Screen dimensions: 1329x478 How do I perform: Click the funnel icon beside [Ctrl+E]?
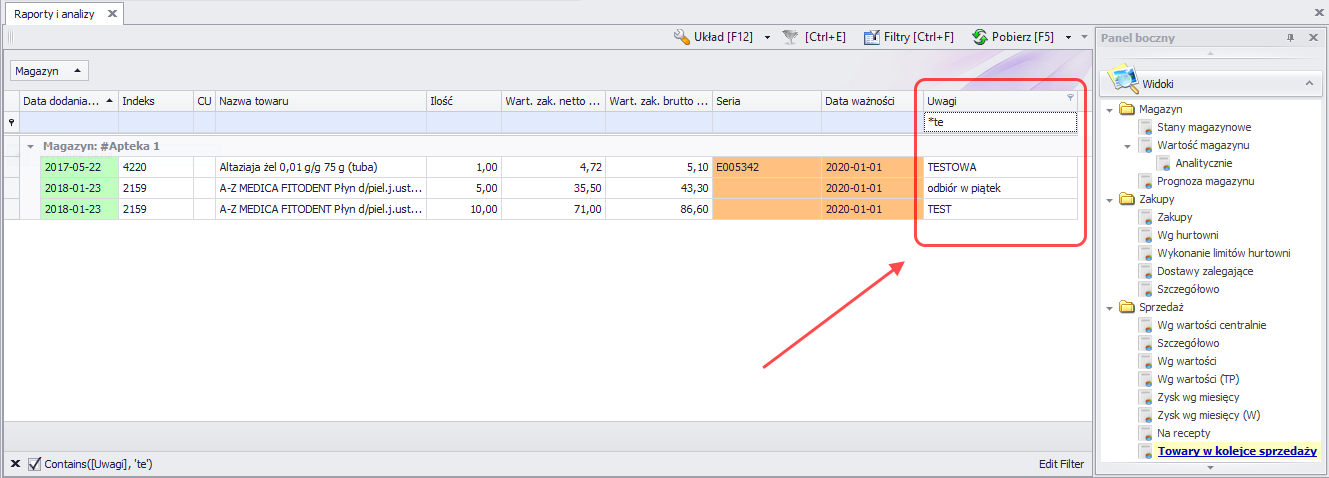(x=791, y=37)
